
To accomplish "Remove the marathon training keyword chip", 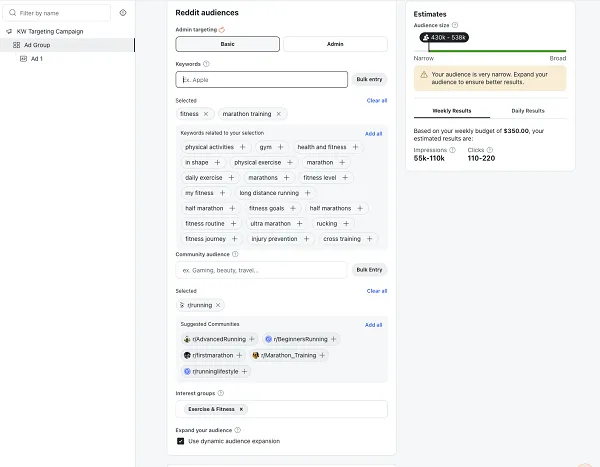I will 279,114.
